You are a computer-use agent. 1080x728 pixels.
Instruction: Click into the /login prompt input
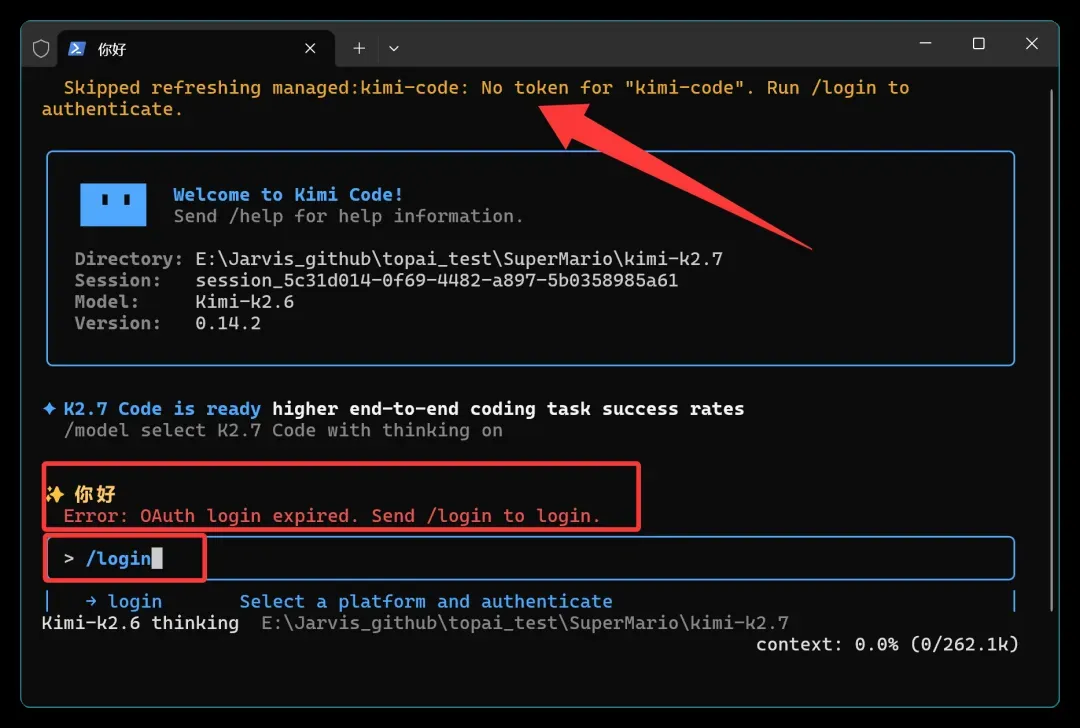(x=530, y=558)
